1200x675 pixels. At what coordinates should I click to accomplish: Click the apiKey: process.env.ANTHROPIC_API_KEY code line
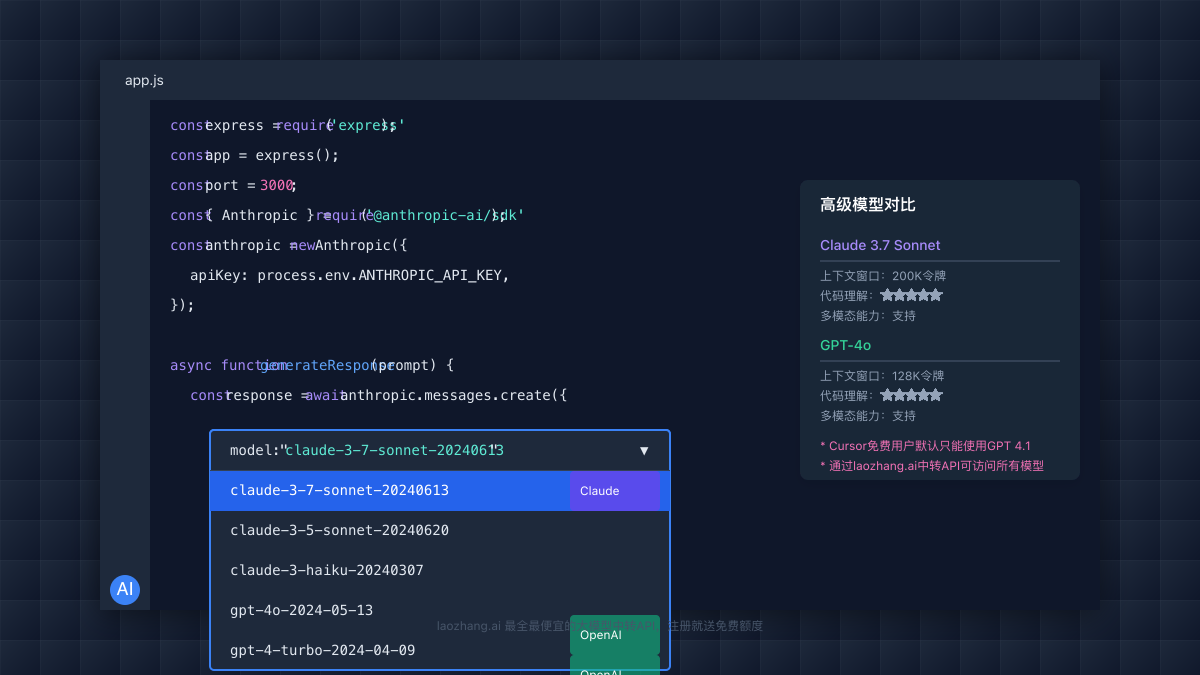tap(350, 275)
